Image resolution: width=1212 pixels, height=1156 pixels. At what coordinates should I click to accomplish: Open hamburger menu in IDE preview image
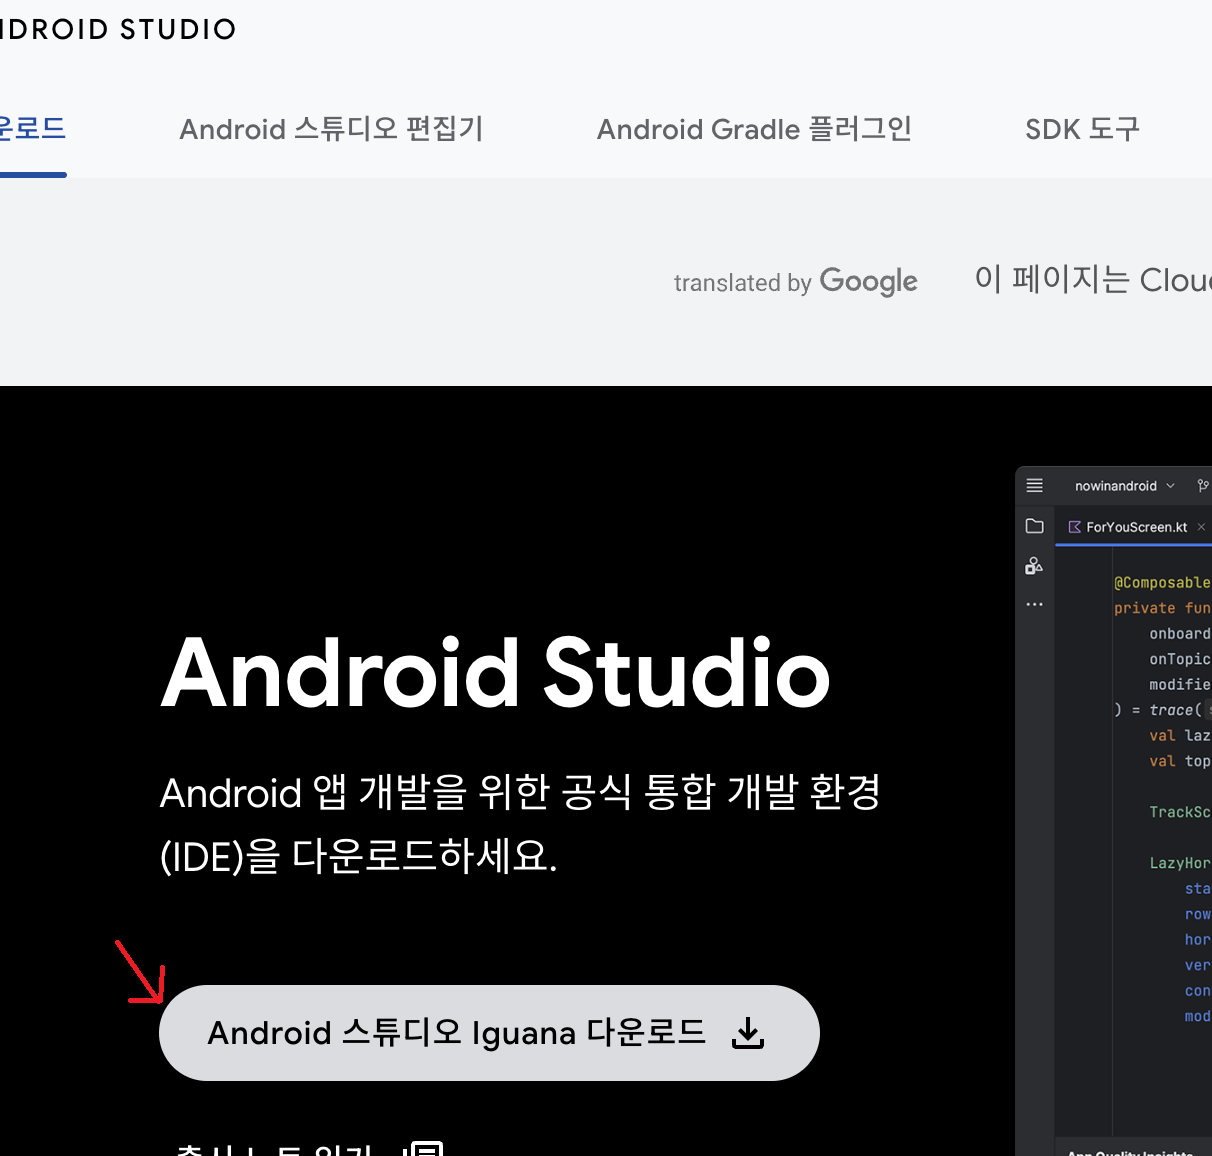click(x=1035, y=486)
